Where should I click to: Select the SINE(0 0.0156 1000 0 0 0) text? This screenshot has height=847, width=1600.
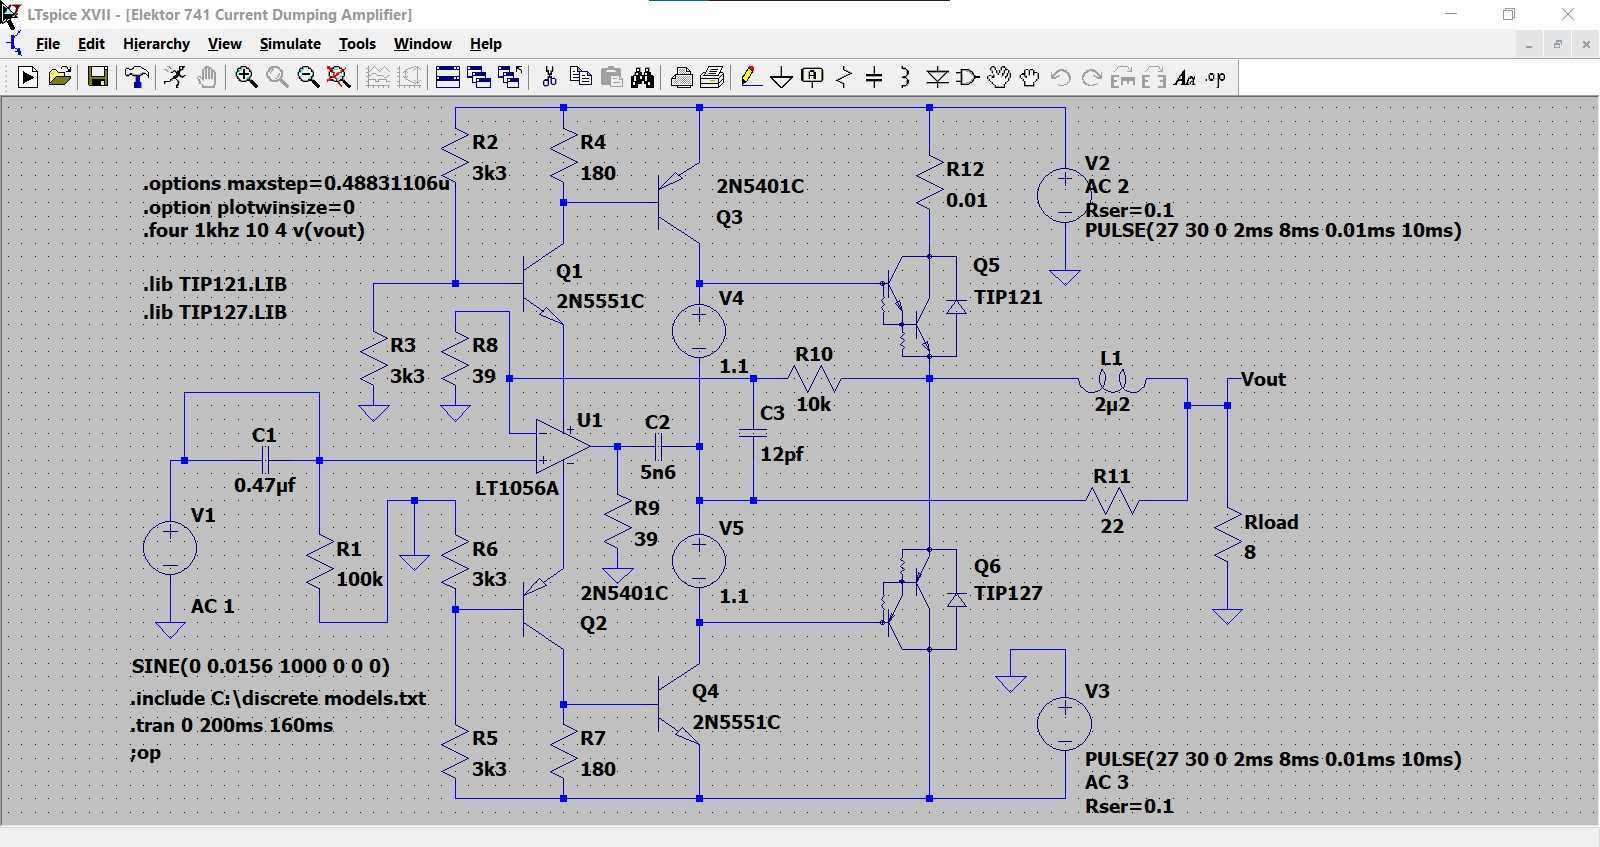pyautogui.click(x=261, y=666)
